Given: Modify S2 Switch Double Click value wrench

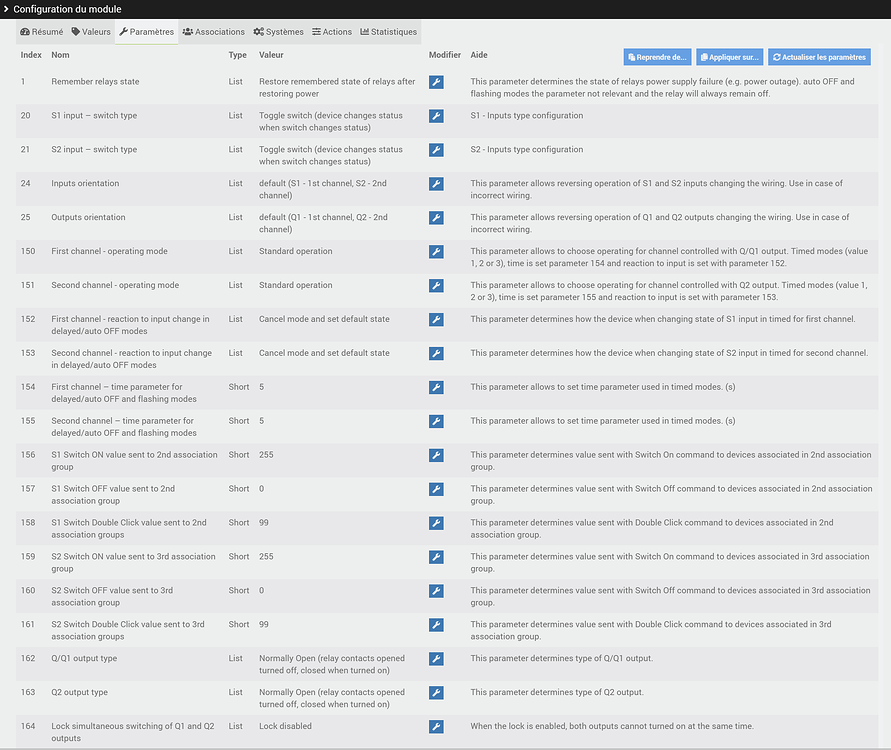Looking at the screenshot, I should (436, 625).
